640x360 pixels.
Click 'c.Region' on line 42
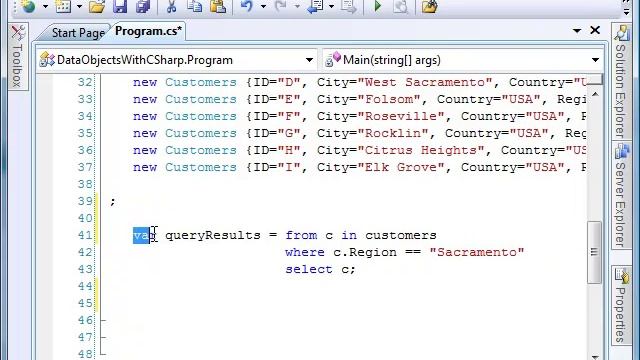coord(365,252)
